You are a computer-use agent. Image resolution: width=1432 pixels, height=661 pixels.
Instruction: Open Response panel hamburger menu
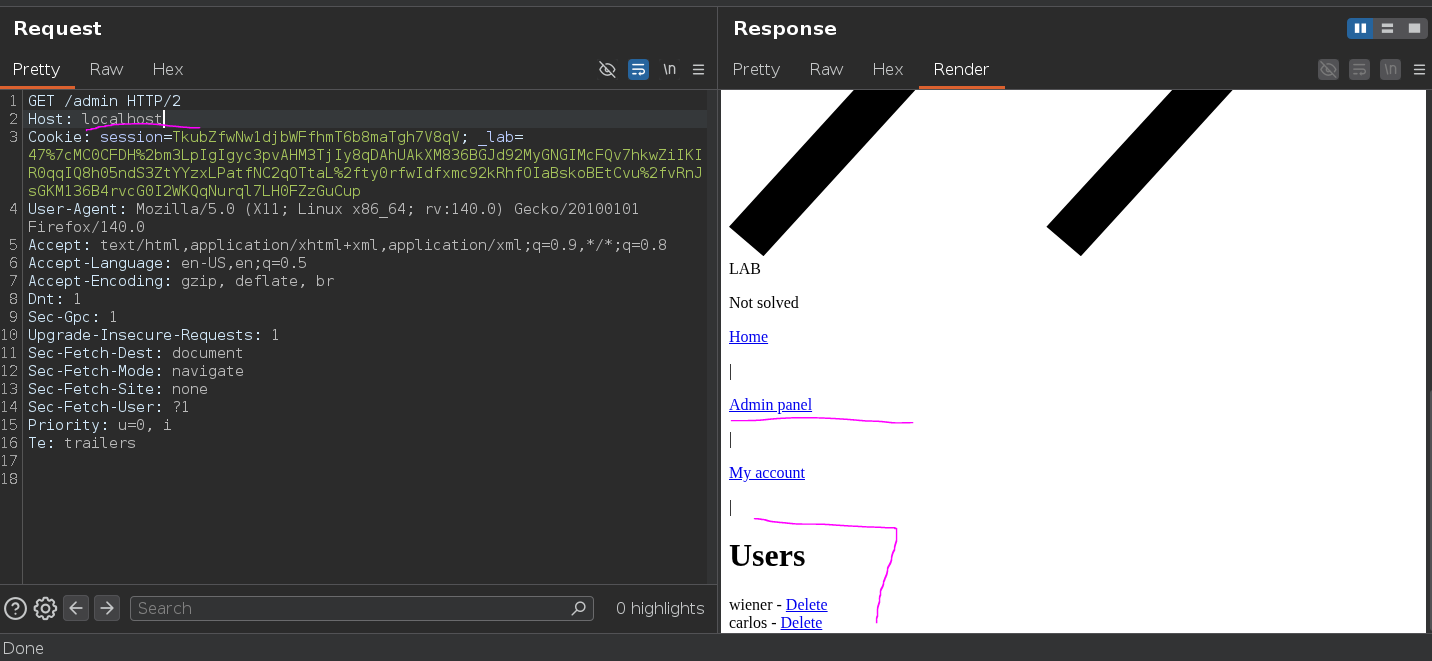[1419, 69]
